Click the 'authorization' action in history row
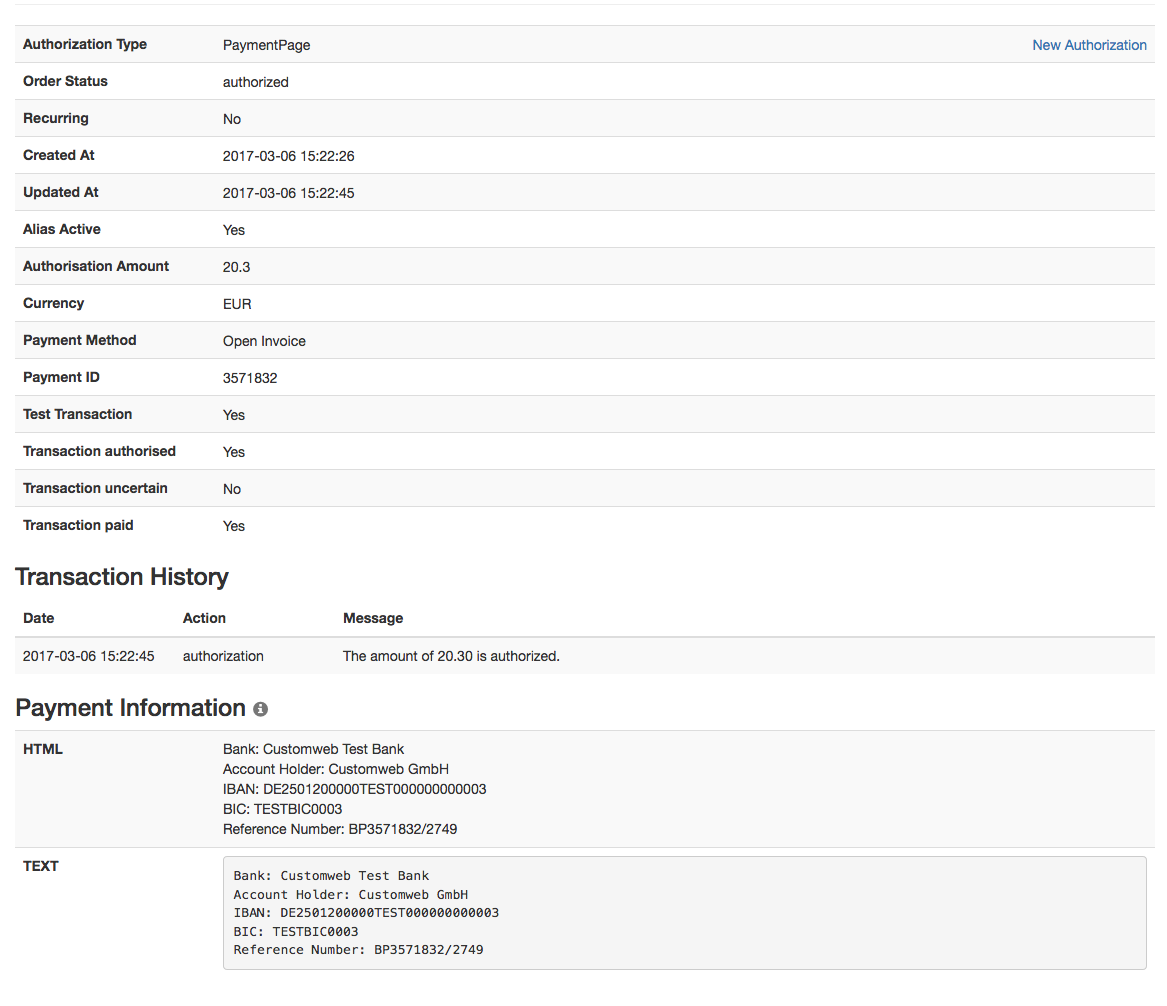The width and height of the screenshot is (1167, 1006). (x=223, y=656)
